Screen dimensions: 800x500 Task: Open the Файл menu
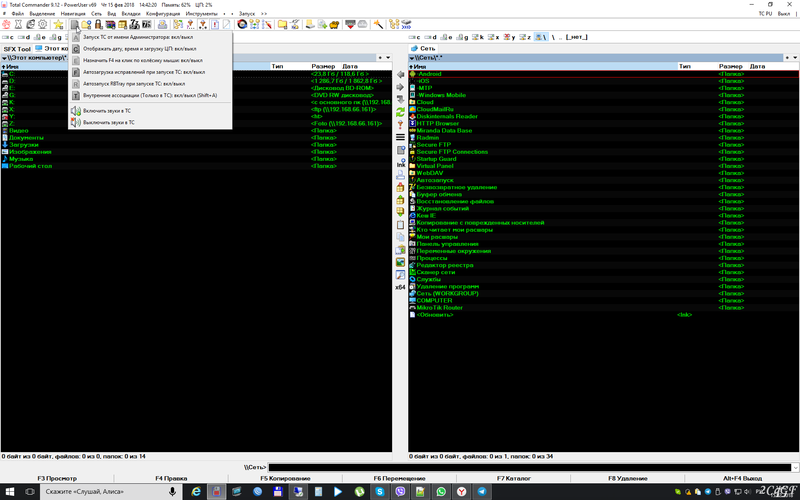[x=17, y=14]
